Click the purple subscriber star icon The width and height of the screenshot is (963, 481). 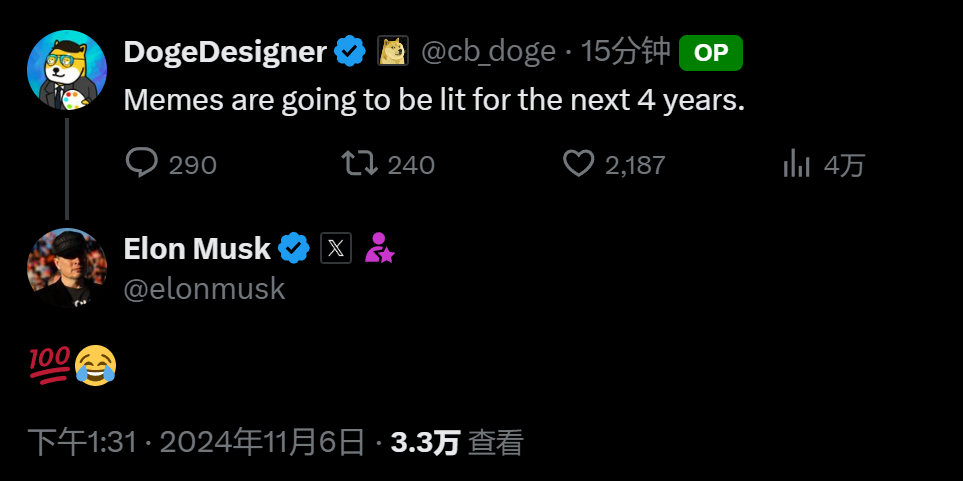tap(379, 248)
